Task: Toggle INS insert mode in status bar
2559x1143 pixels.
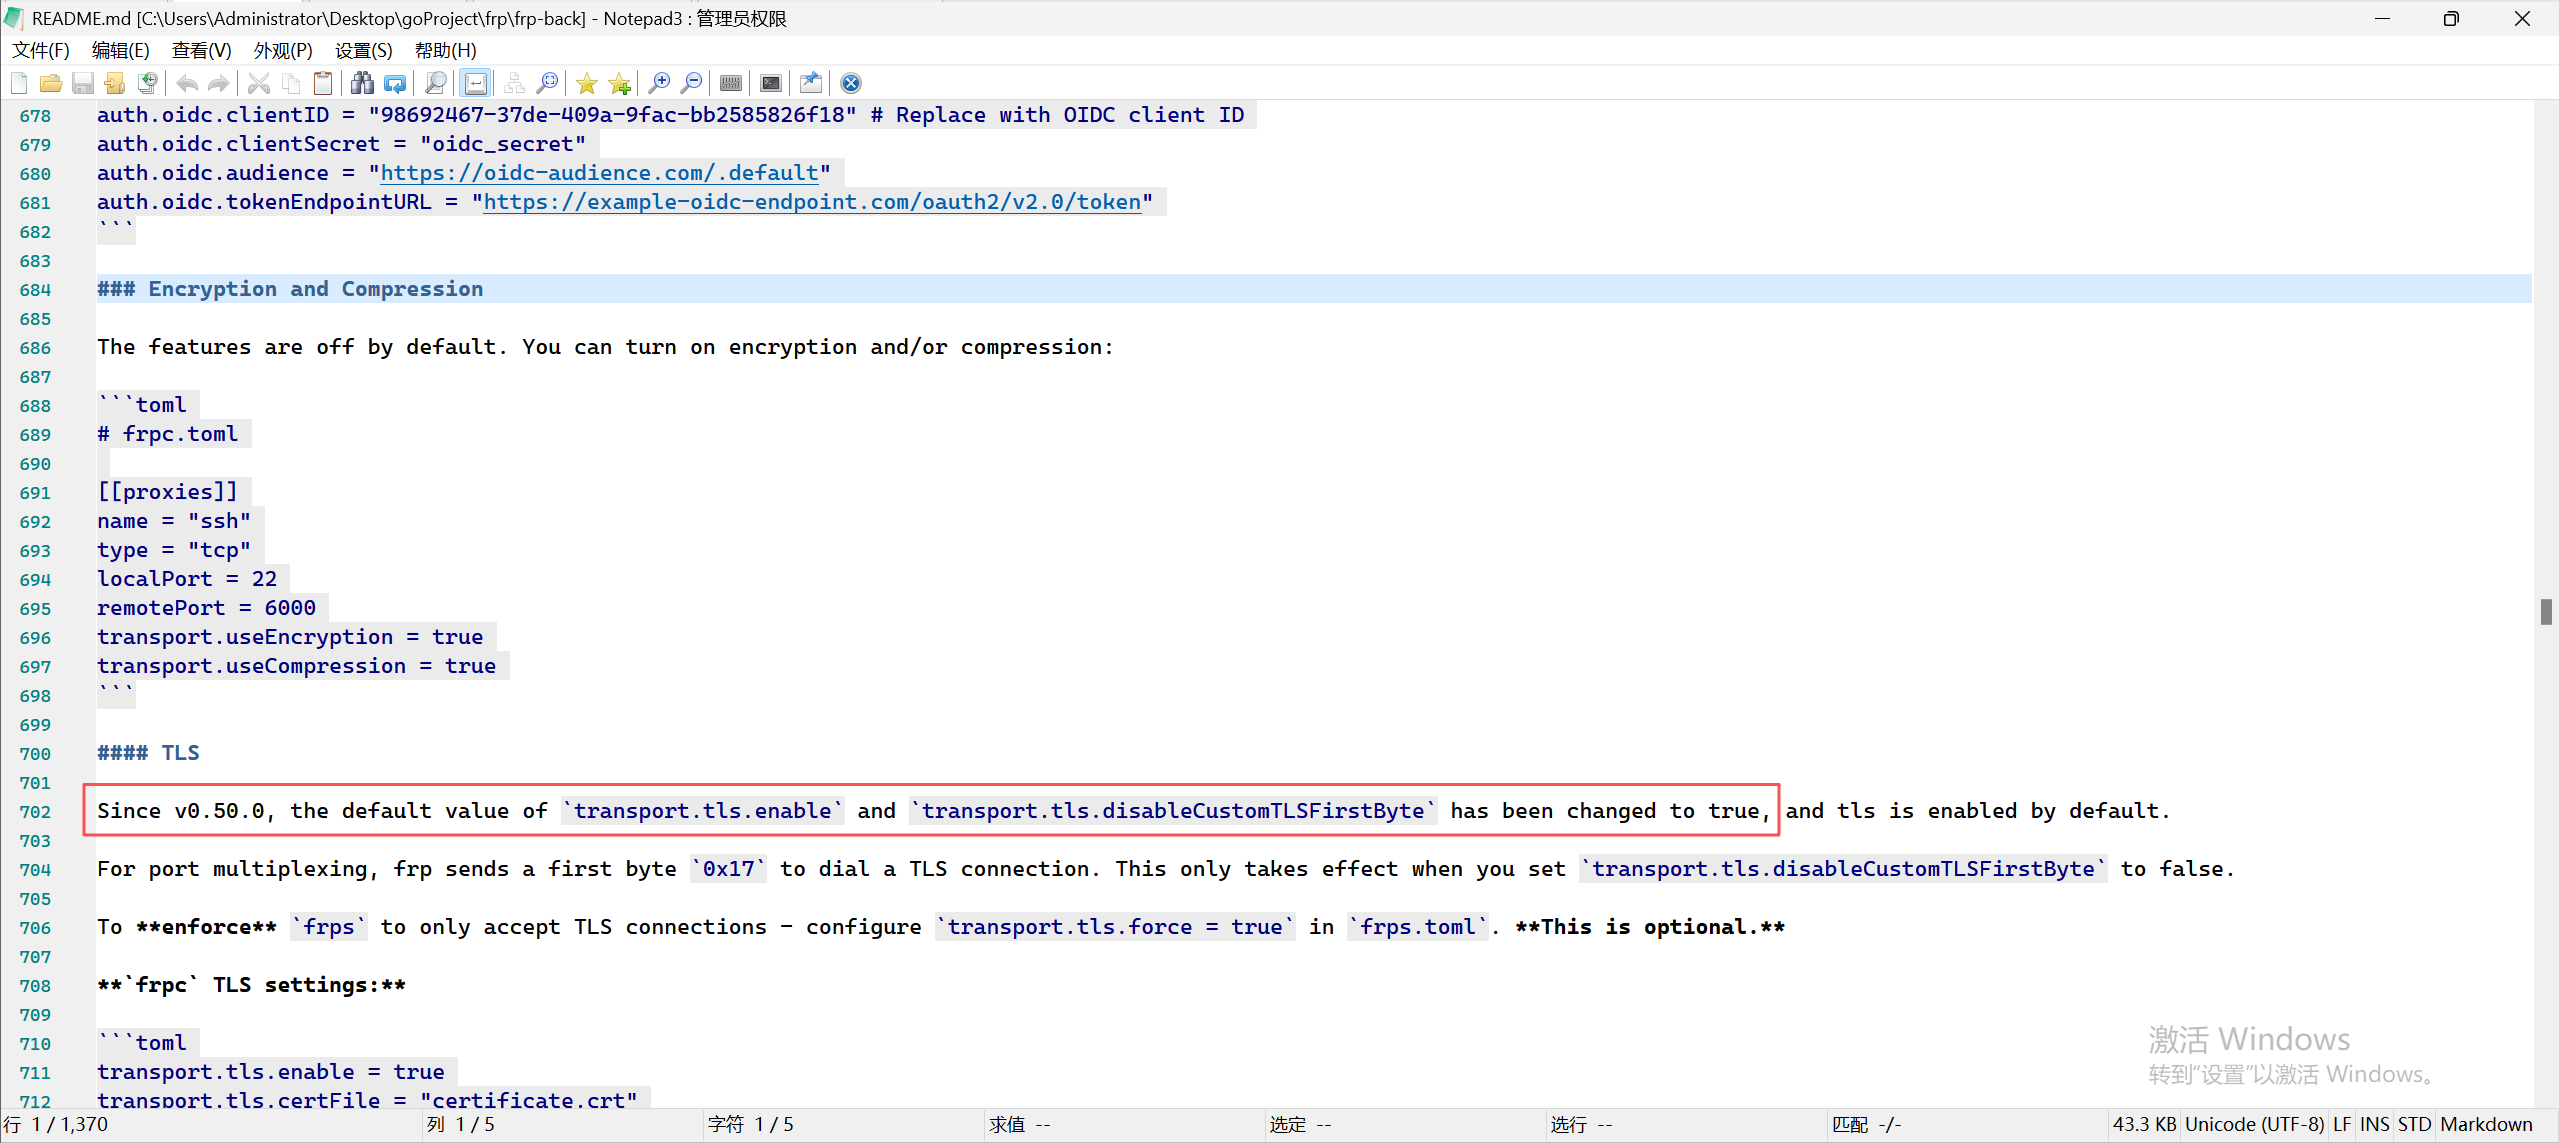Action: point(2374,1124)
